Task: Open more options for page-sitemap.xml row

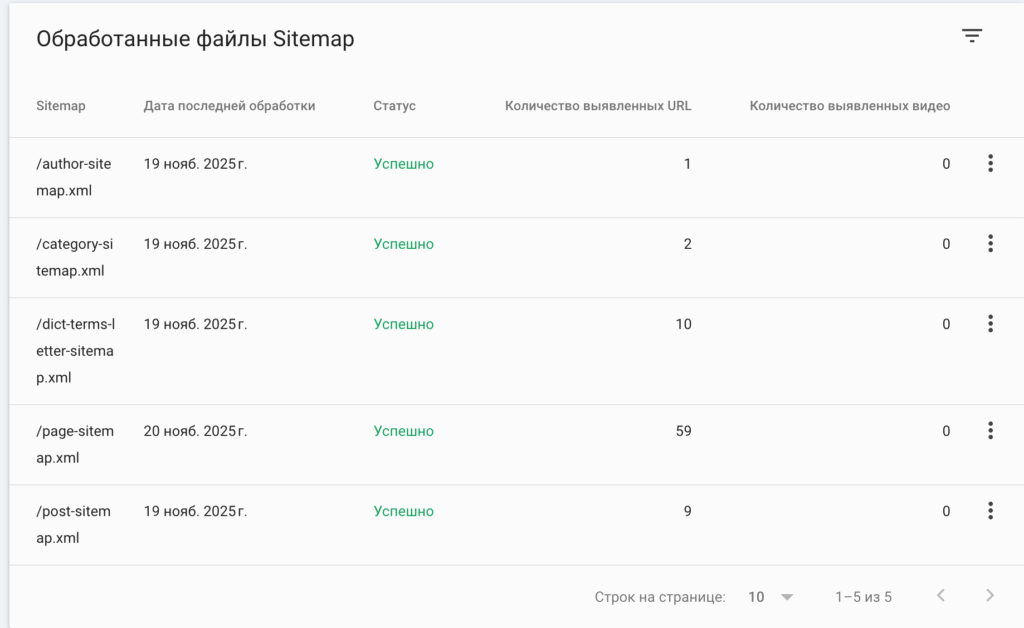Action: [x=990, y=431]
